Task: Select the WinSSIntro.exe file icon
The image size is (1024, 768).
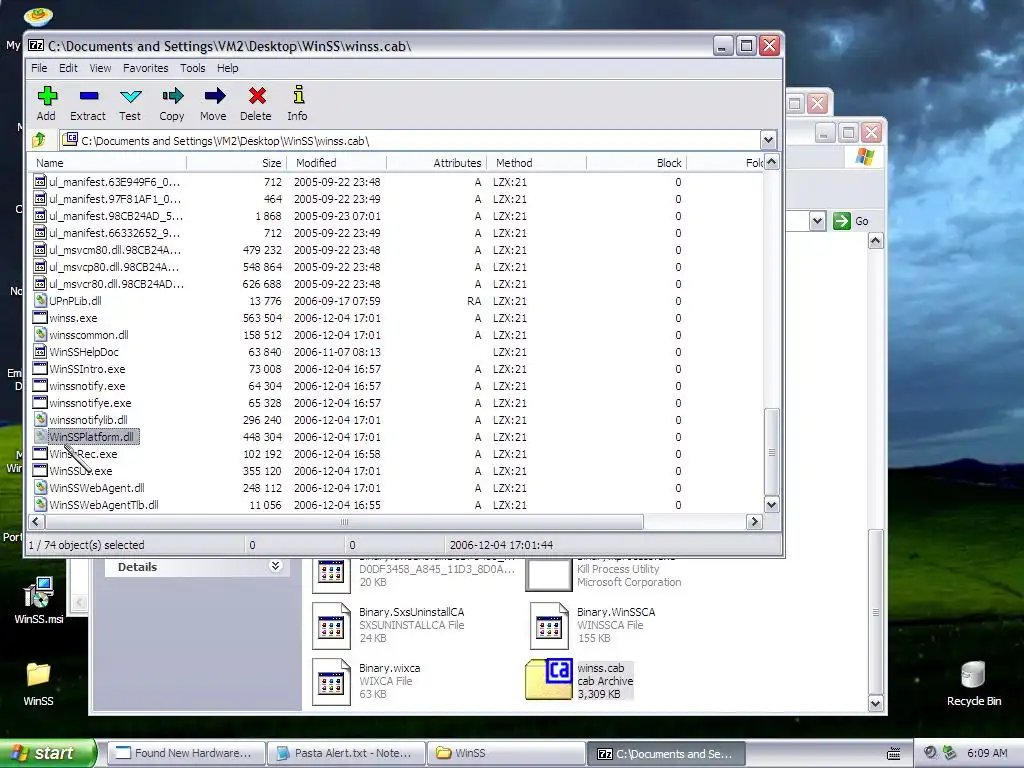Action: pos(40,369)
